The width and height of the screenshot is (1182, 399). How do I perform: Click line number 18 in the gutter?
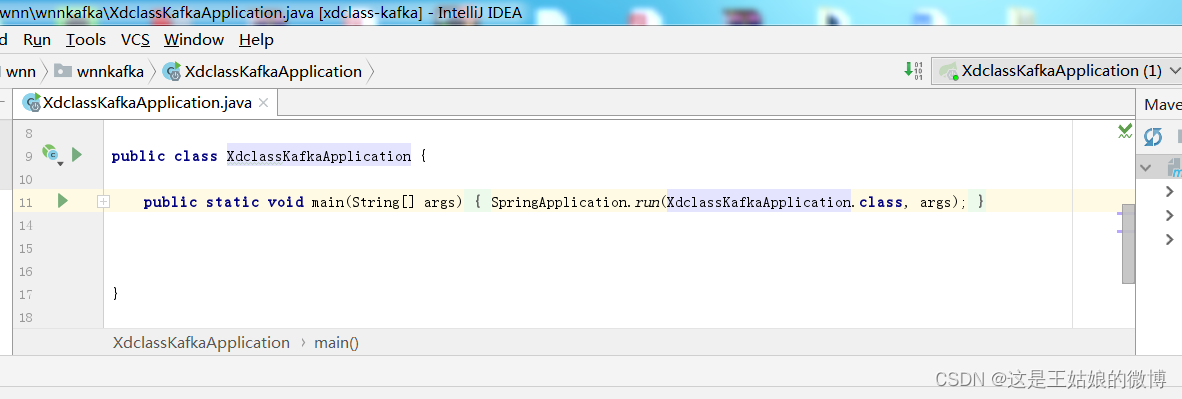point(26,318)
